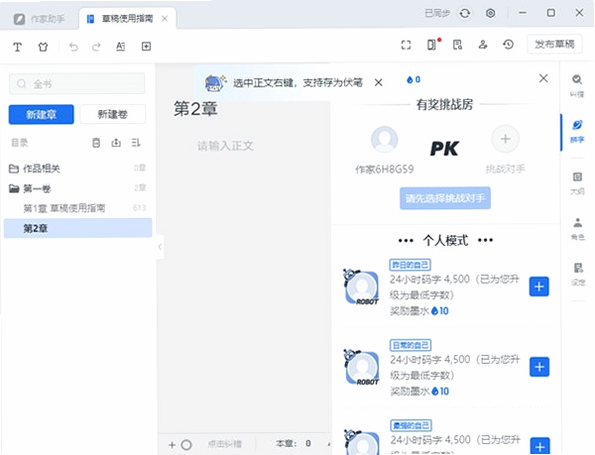
Task: Open the 角色 characters sidebar panel
Action: point(577,229)
